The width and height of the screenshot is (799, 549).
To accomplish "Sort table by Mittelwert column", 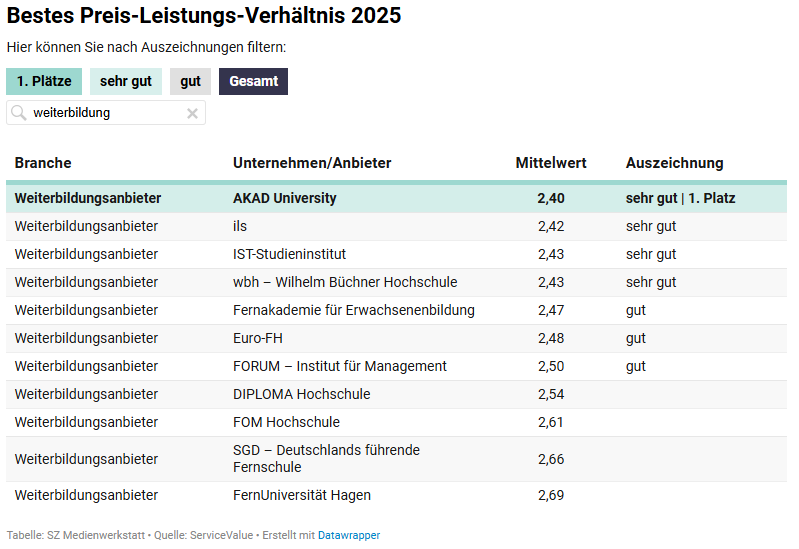I will [551, 163].
